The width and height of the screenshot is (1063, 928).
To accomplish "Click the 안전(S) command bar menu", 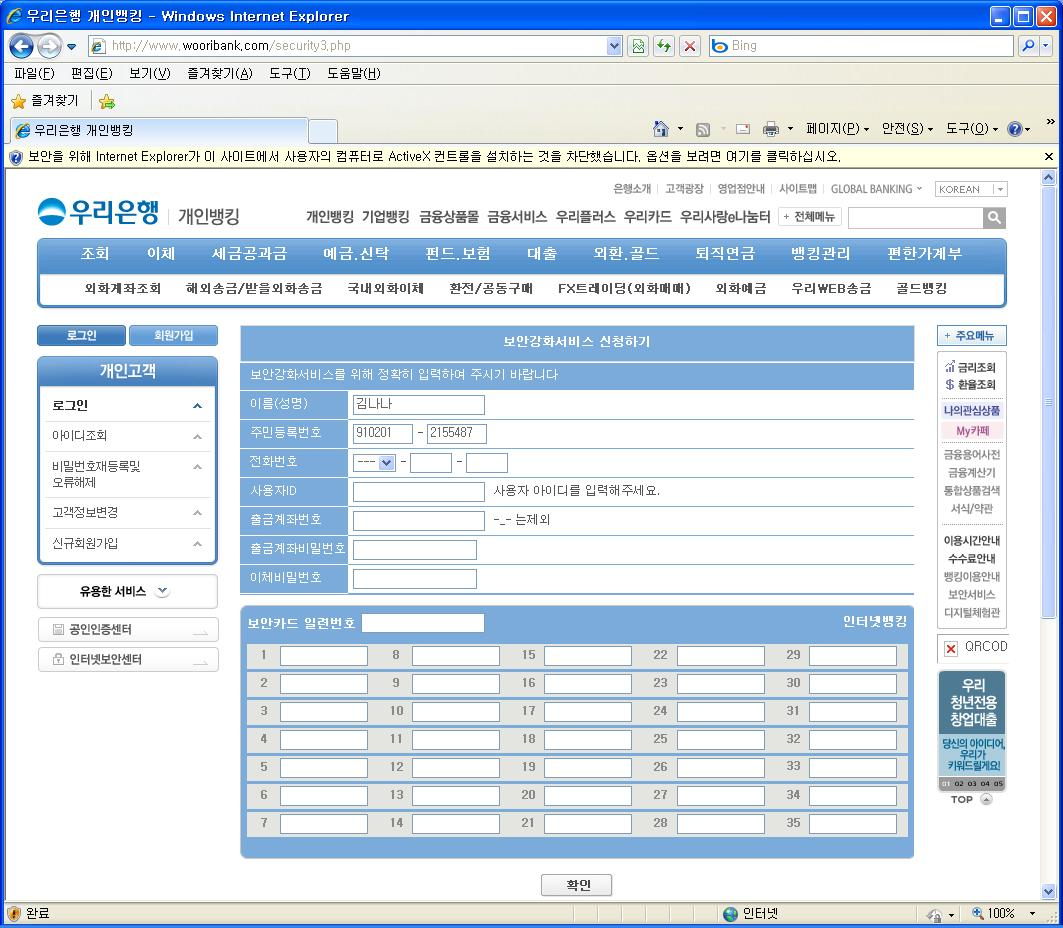I will [x=907, y=129].
